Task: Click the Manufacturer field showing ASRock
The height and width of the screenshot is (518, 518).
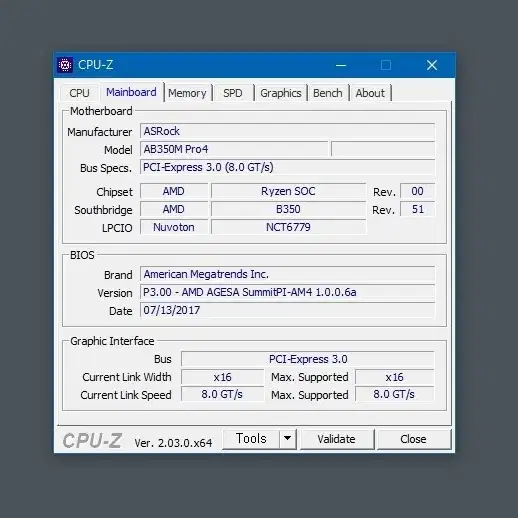Action: click(288, 131)
